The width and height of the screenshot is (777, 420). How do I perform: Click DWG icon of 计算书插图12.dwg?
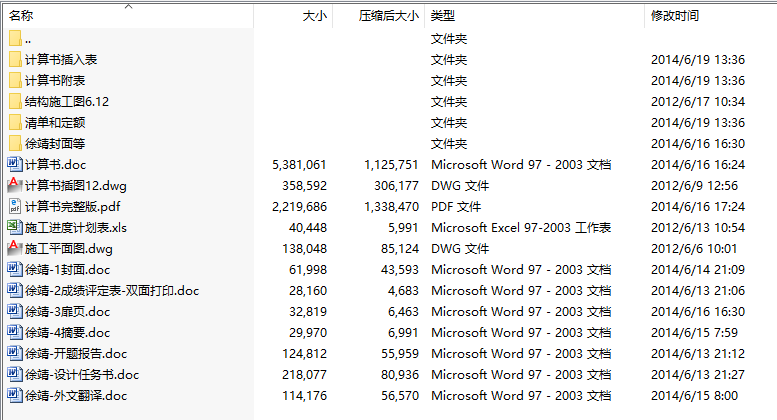pos(15,185)
